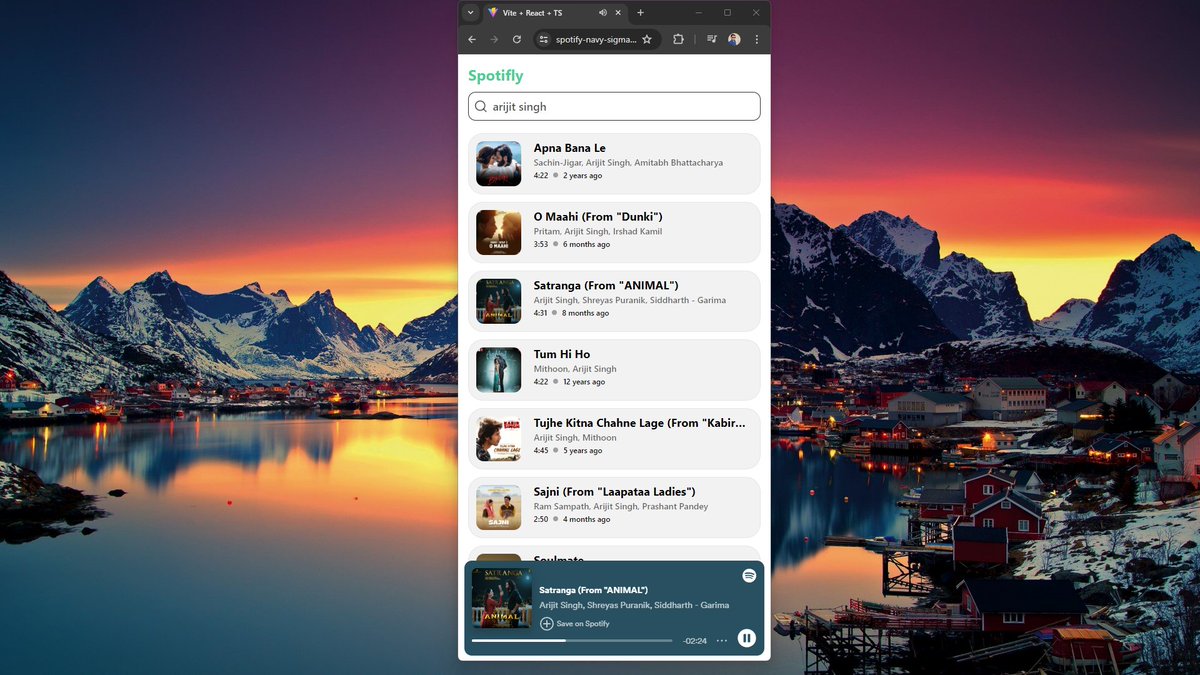Viewport: 1200px width, 675px height.
Task: Go forward using the Chrome forward arrow
Action: coord(494,39)
